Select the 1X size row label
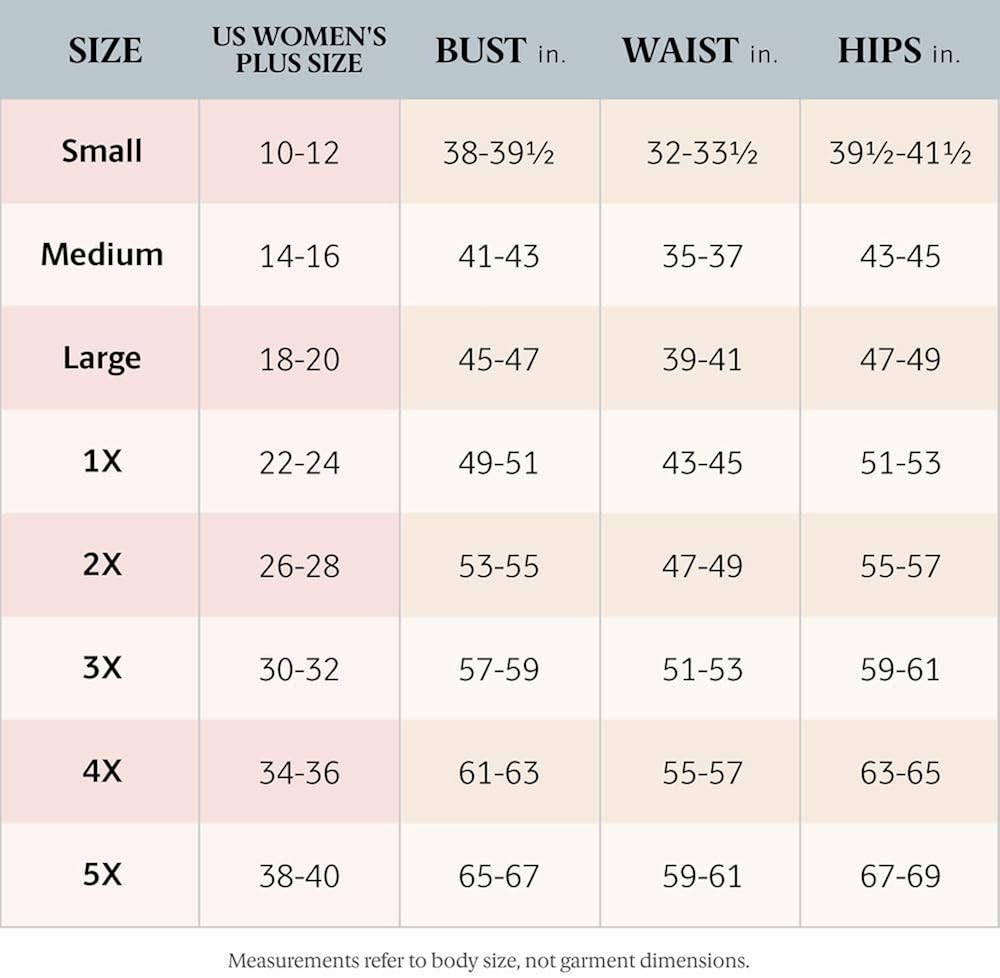 102,461
